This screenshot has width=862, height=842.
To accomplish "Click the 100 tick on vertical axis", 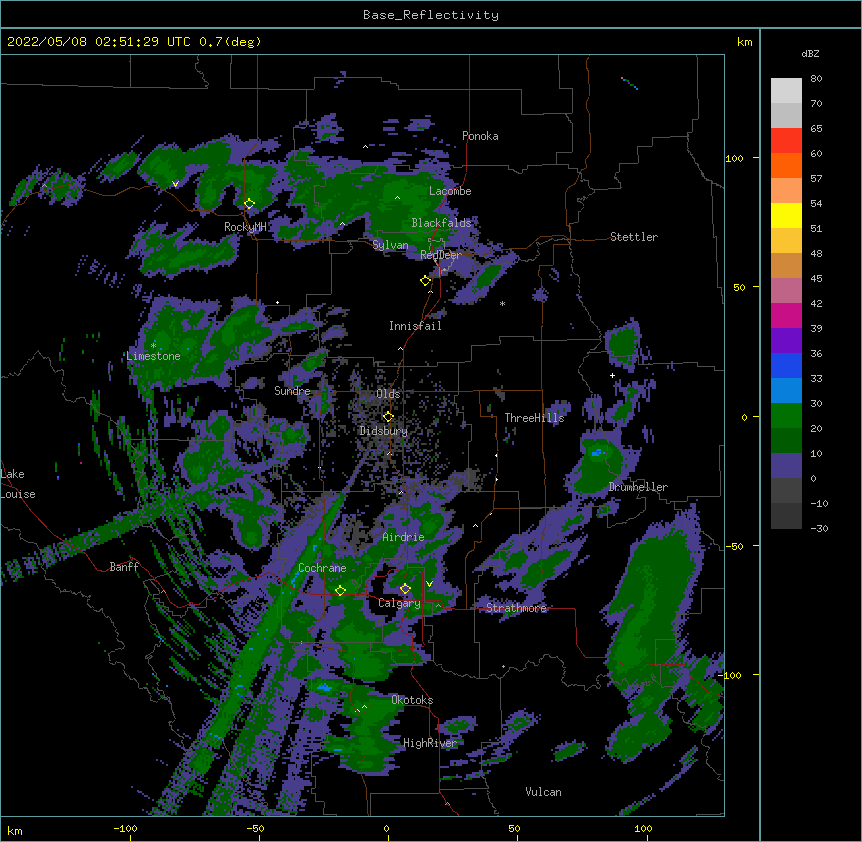I will pos(734,158).
